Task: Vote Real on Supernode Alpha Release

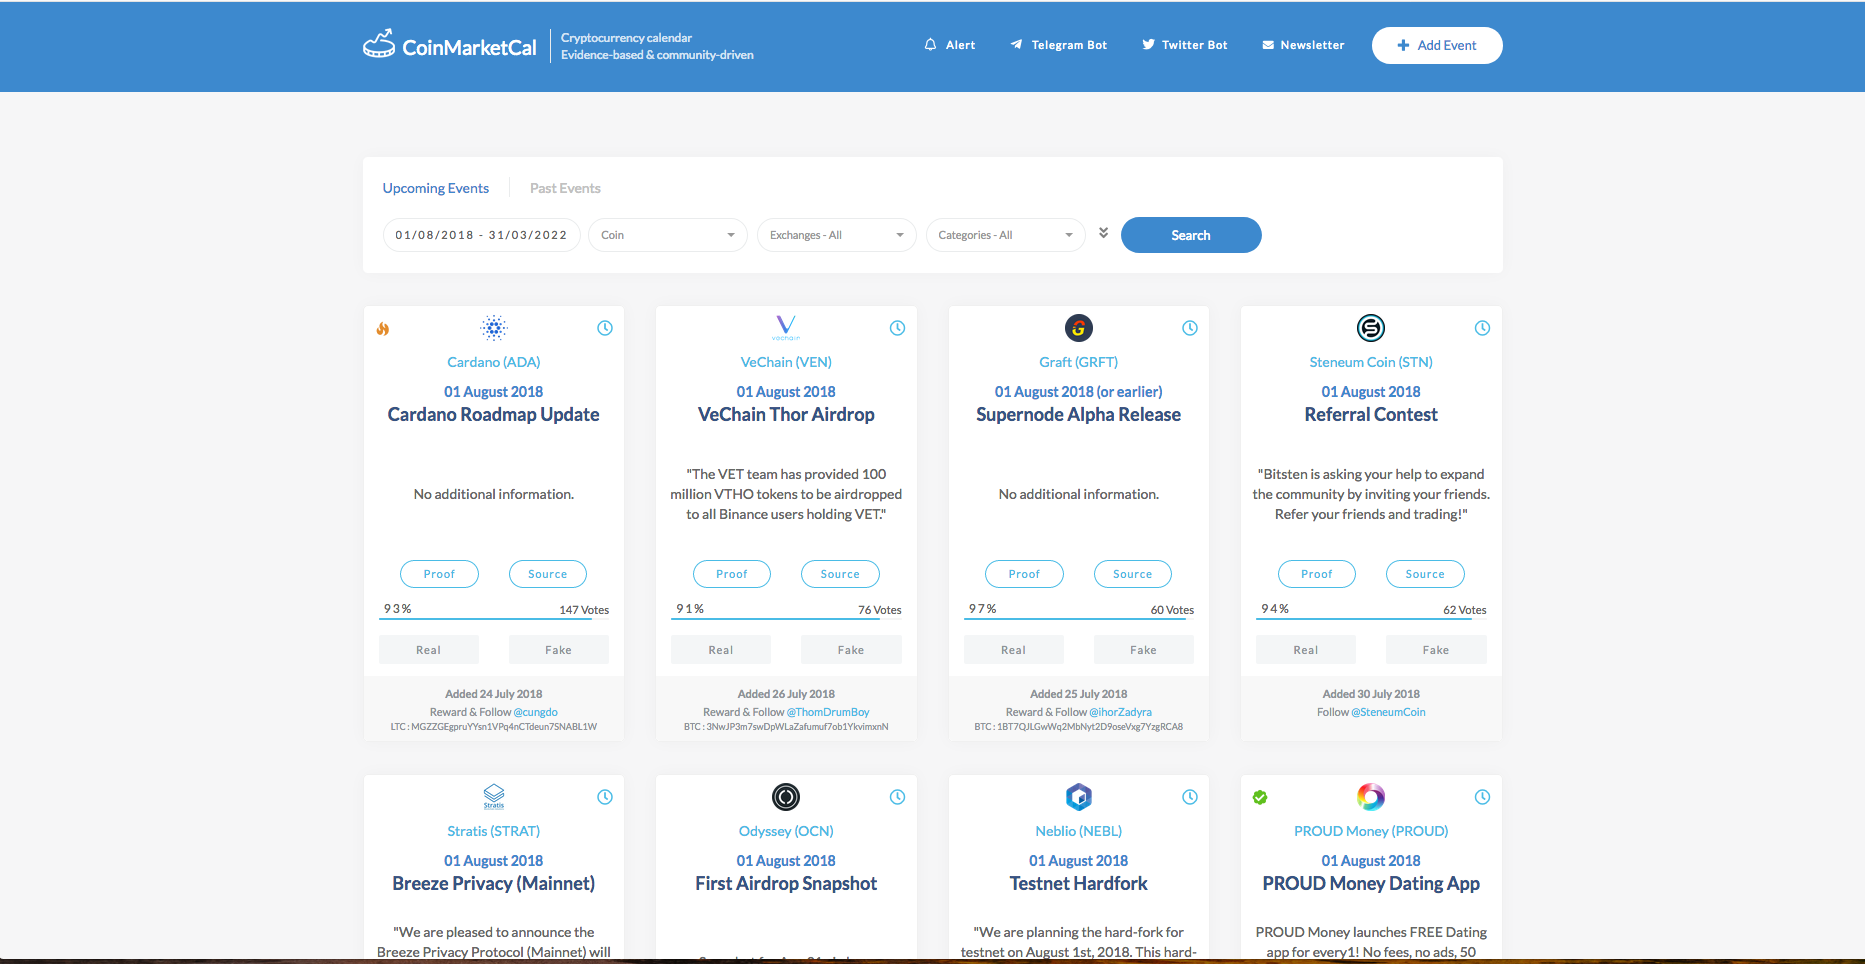Action: (1014, 650)
